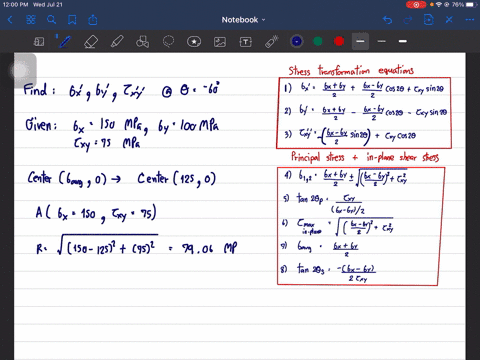Screen dimensions: 480x360
Task: Select the Eraser tool
Action: coord(91,42)
